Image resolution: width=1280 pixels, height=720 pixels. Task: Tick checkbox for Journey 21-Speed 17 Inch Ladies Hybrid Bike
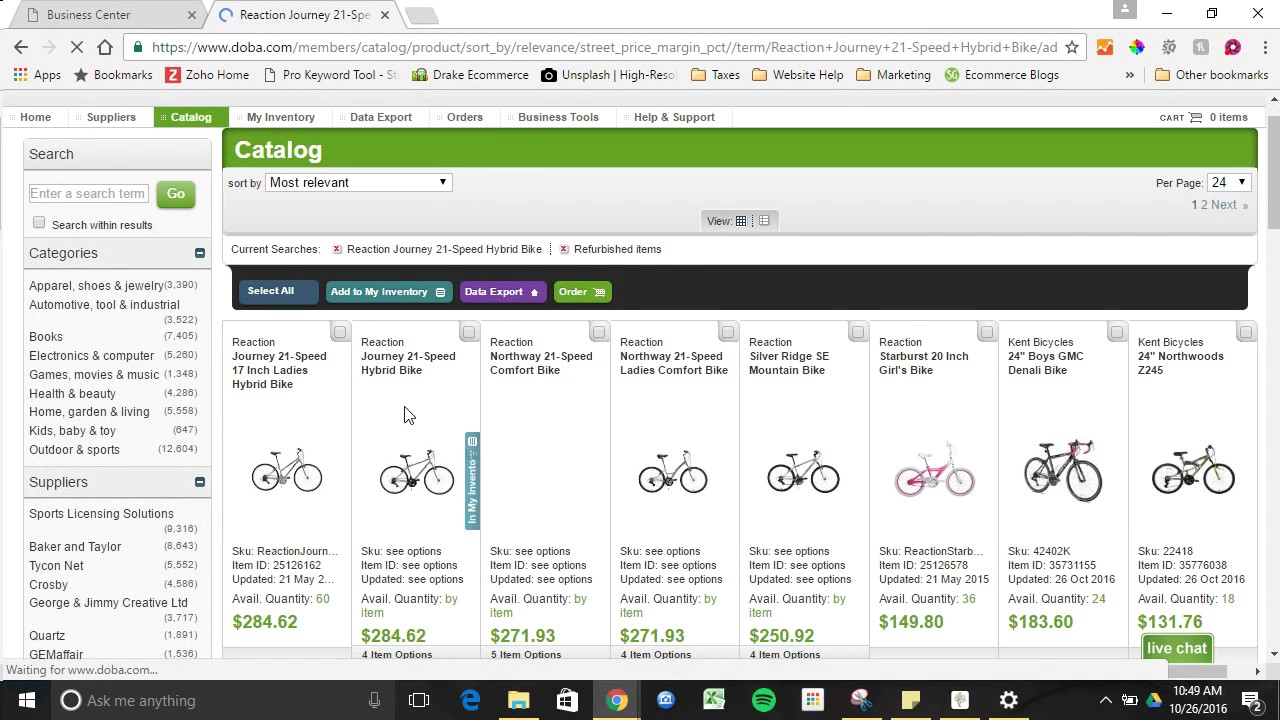tap(340, 332)
